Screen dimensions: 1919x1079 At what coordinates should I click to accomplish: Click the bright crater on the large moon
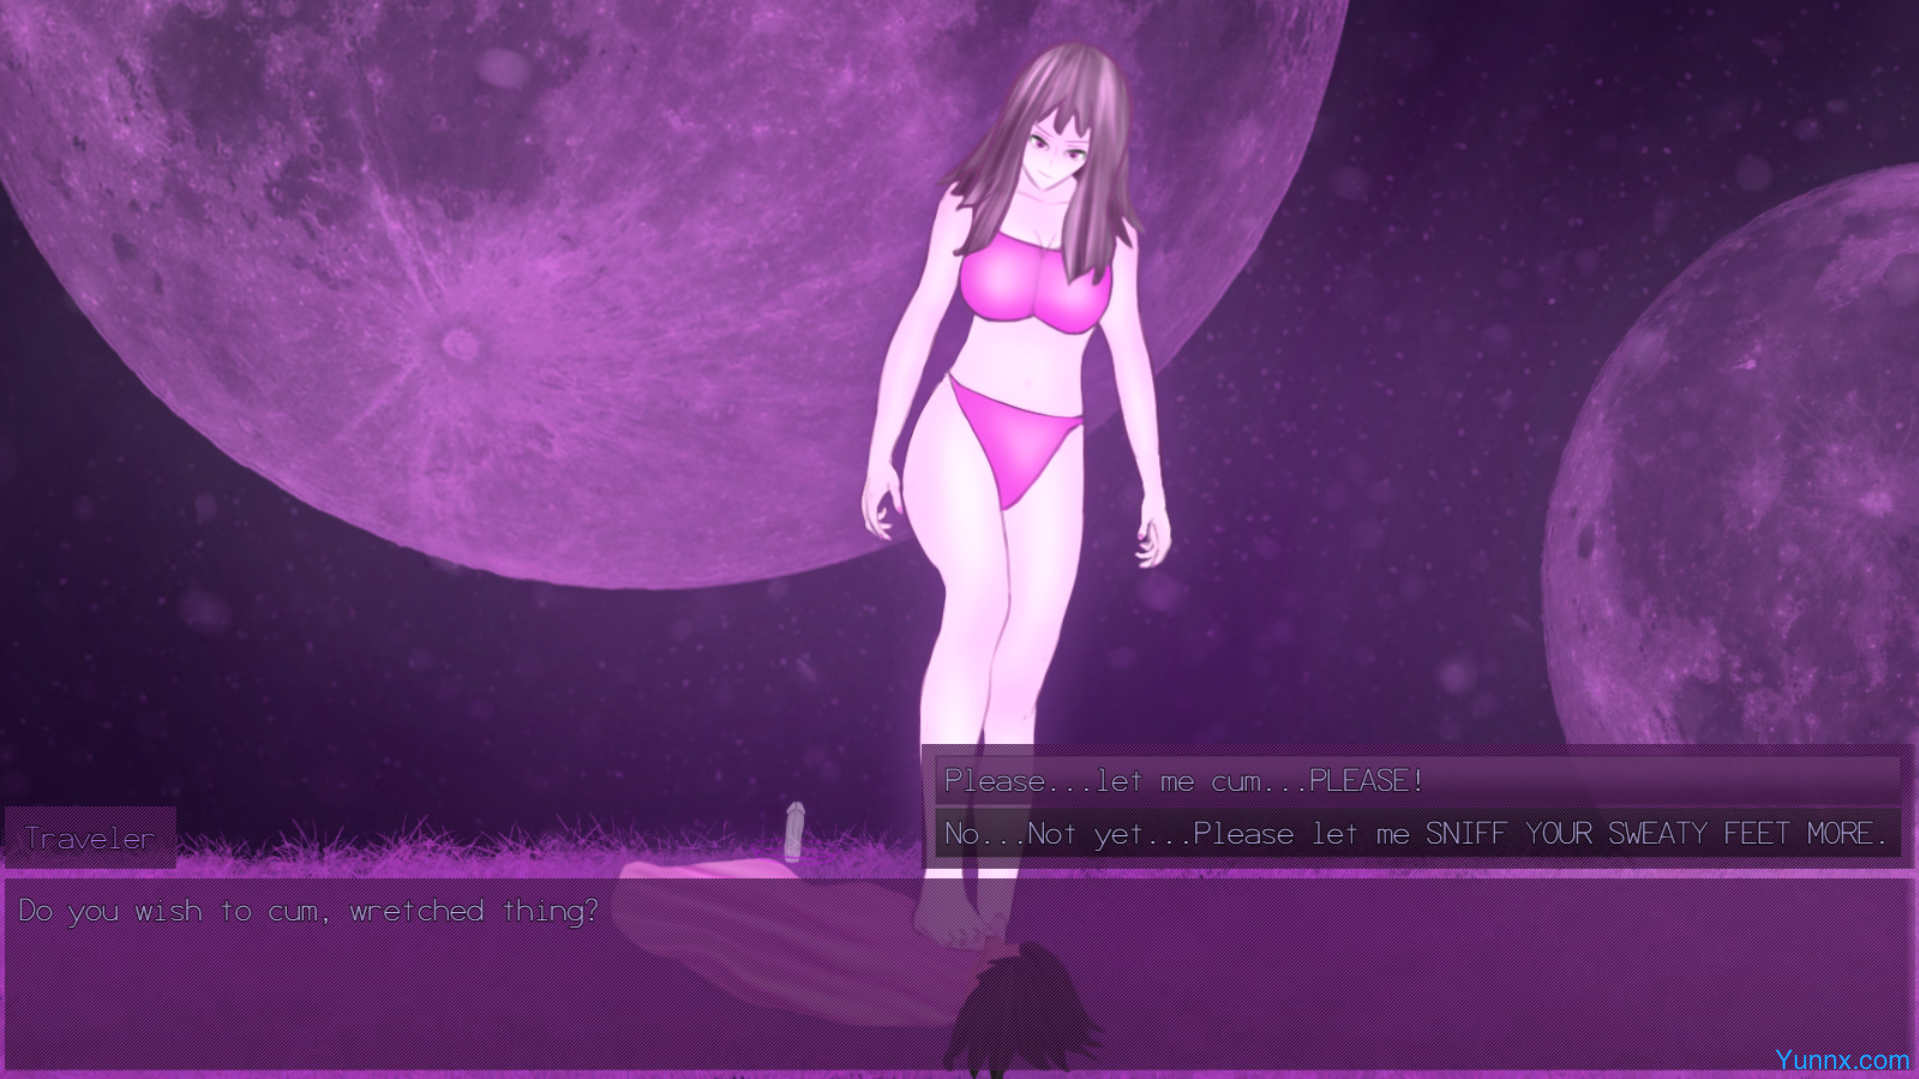461,345
